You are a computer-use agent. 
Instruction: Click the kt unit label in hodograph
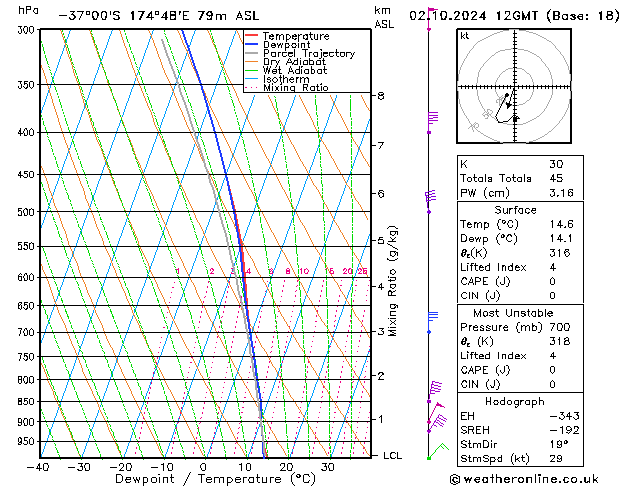pyautogui.click(x=465, y=36)
